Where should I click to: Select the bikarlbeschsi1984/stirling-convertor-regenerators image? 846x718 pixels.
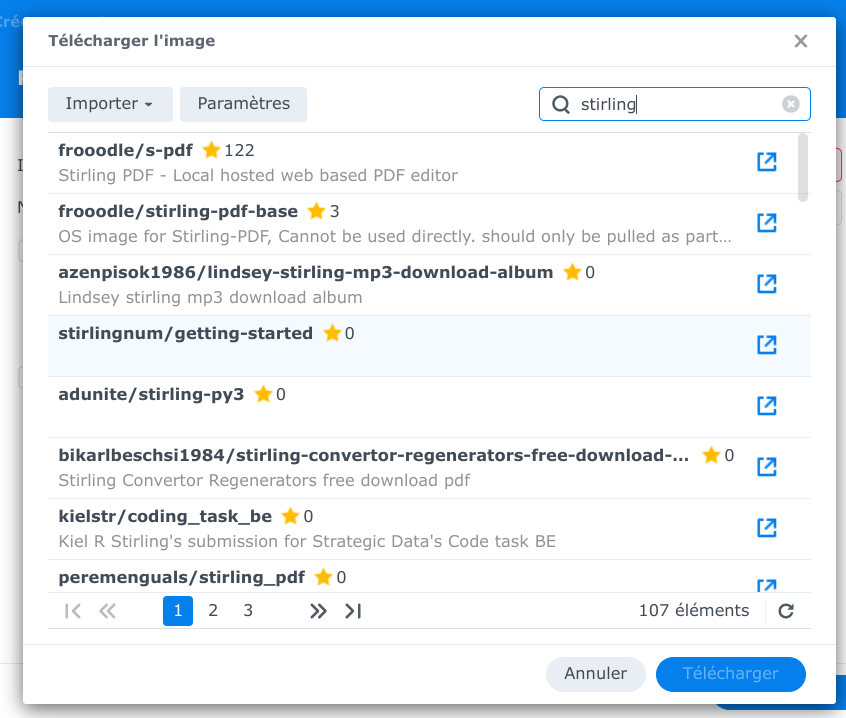click(x=429, y=468)
